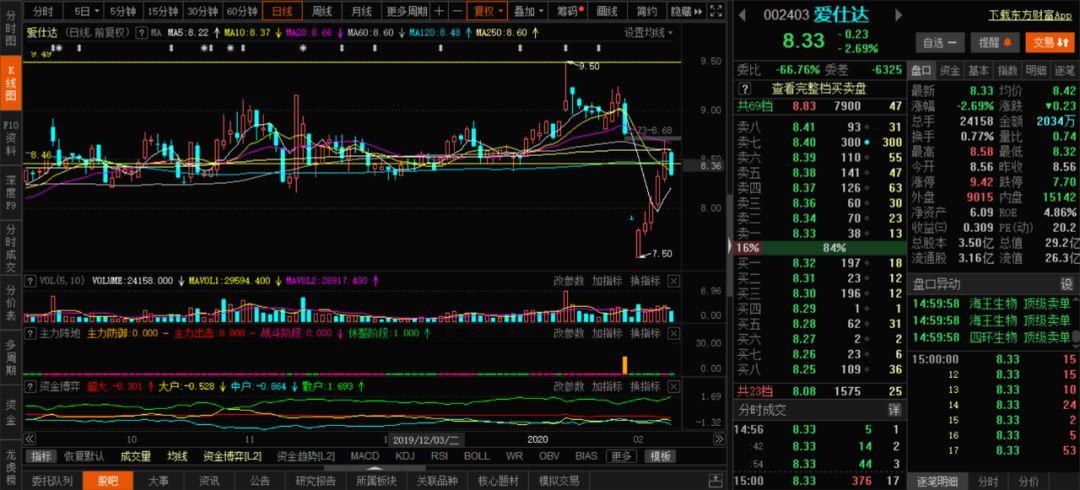
Task: Toggle 均线 moving average indicator
Action: (x=178, y=456)
